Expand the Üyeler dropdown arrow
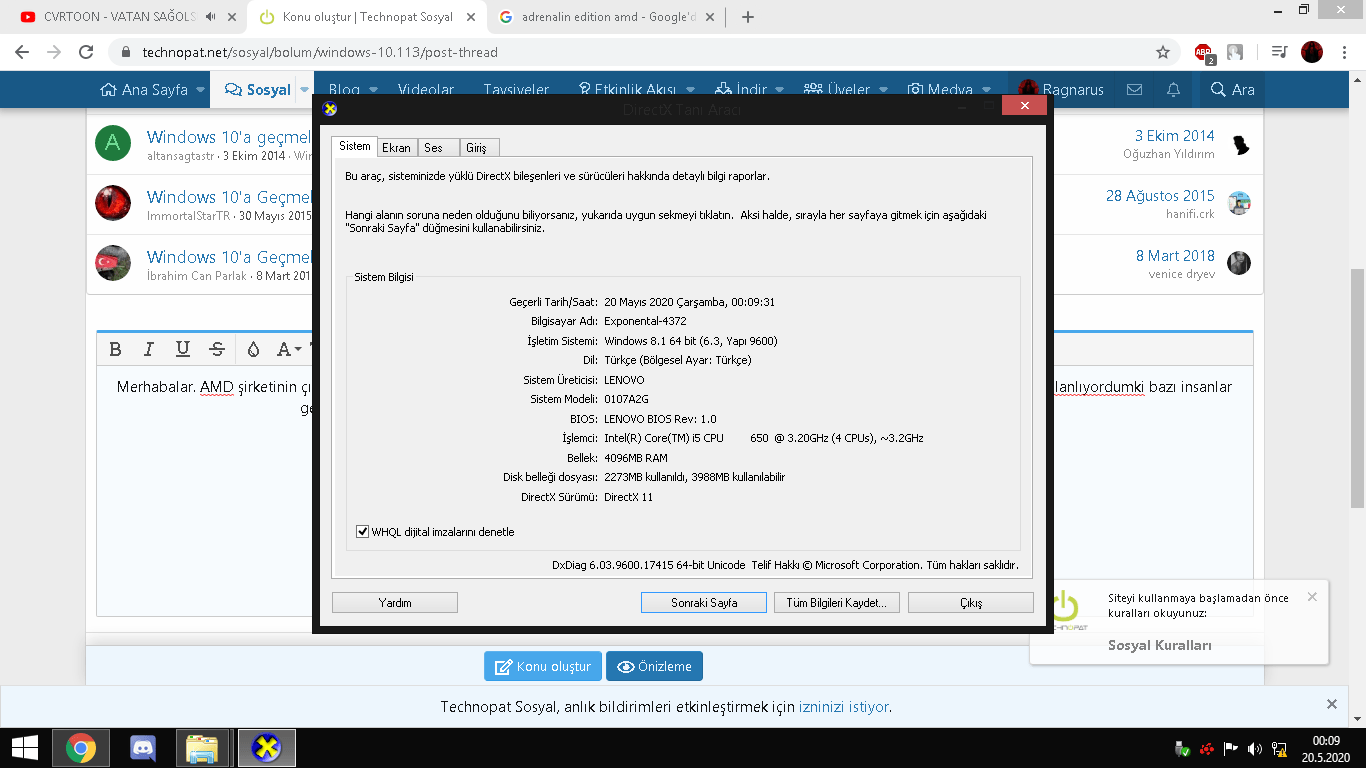Screen dimensions: 1366x768 (x=883, y=89)
